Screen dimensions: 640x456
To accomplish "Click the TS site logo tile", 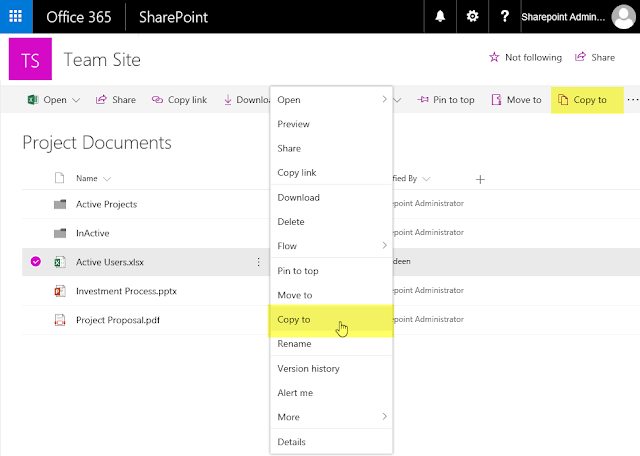I will click(x=30, y=59).
